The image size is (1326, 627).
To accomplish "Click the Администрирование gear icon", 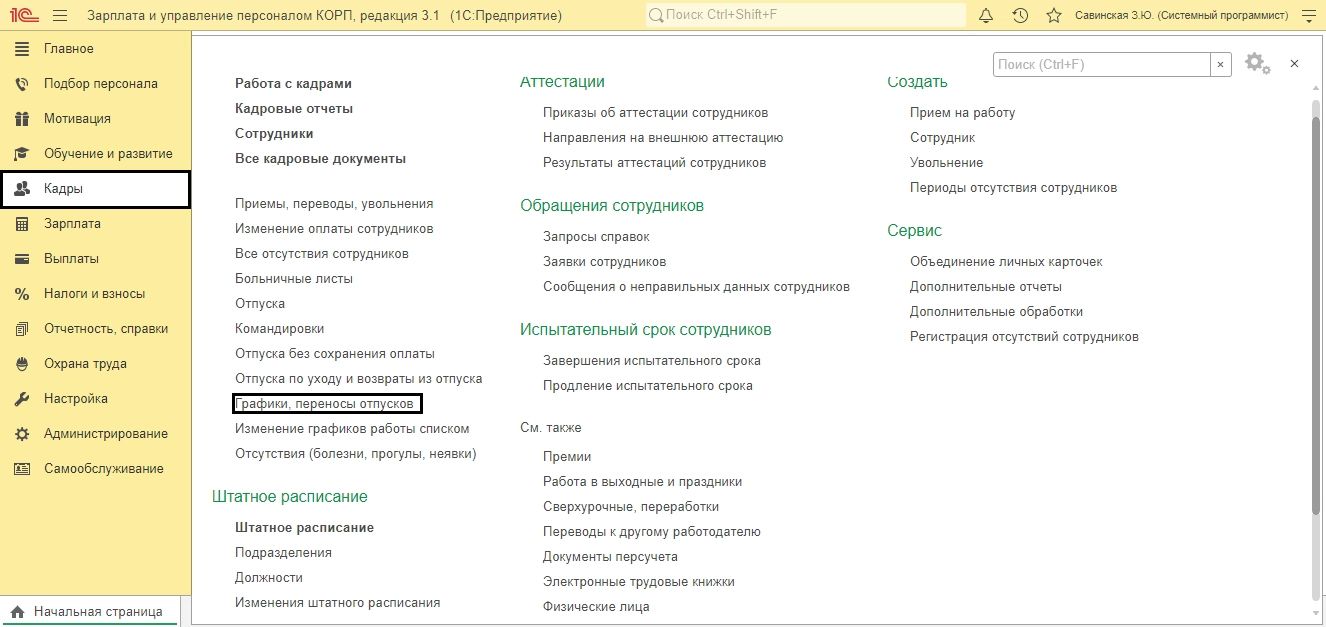I will click(x=22, y=434).
